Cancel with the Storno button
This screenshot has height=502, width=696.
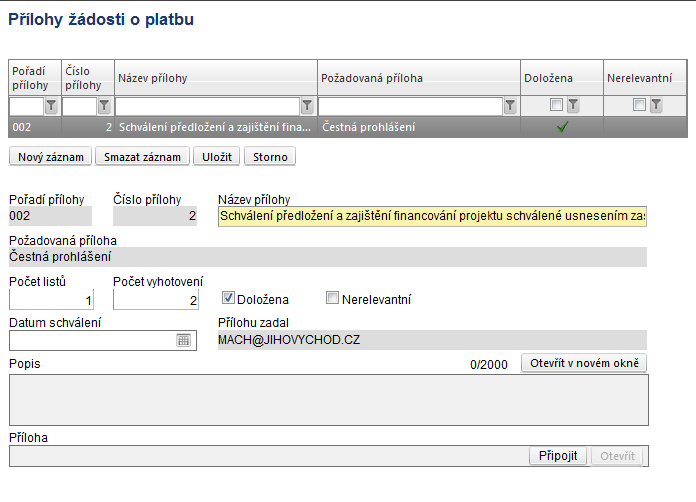pyautogui.click(x=270, y=157)
